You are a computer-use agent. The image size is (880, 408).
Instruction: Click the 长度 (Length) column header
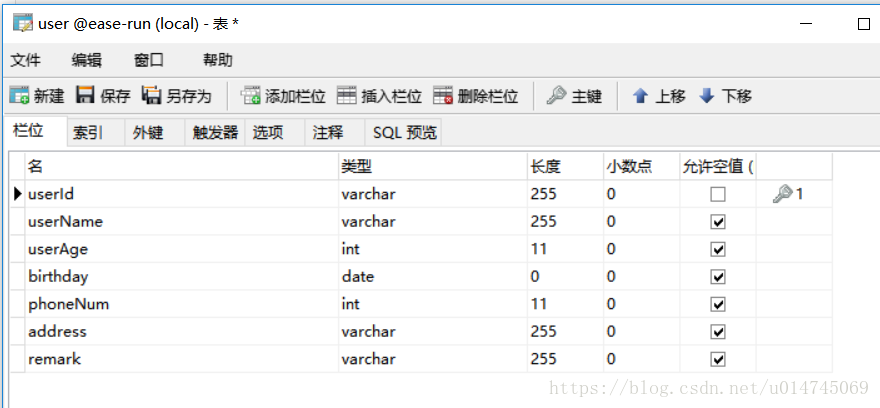pyautogui.click(x=565, y=166)
